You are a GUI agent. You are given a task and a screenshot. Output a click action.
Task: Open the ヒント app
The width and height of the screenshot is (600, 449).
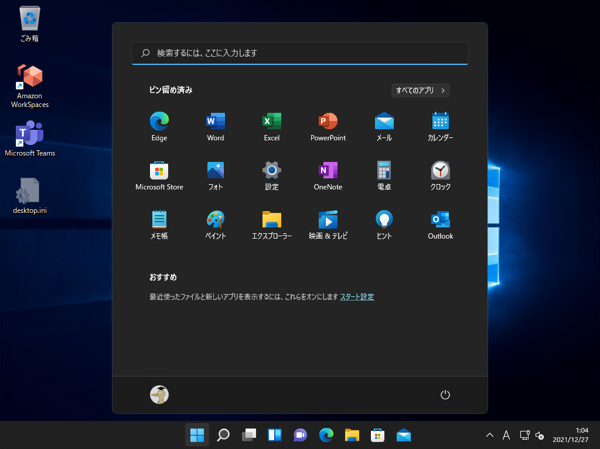tap(384, 225)
